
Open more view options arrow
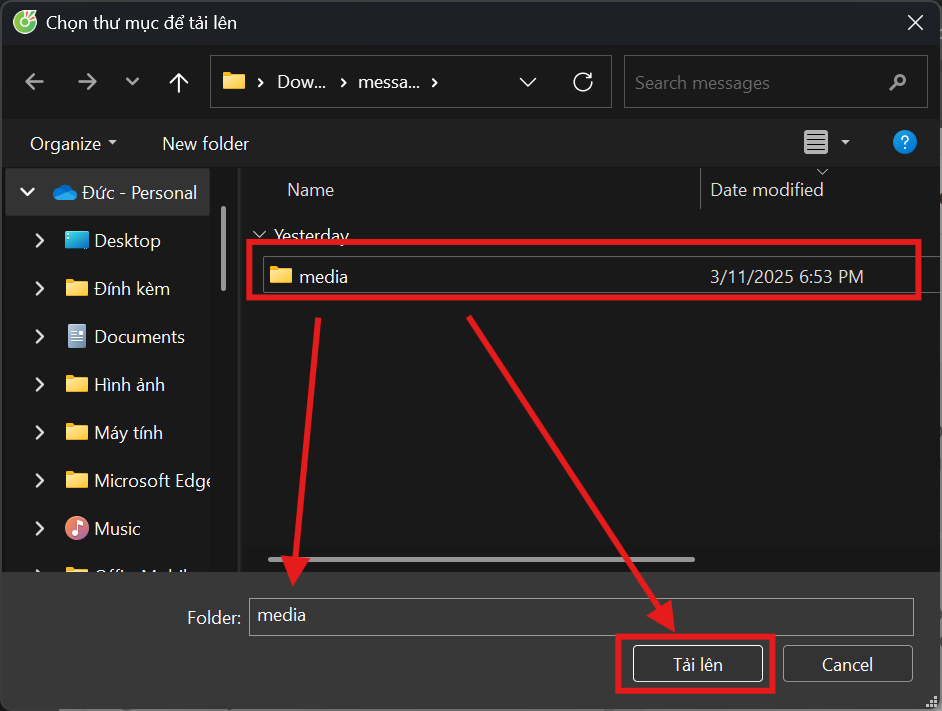pyautogui.click(x=845, y=142)
